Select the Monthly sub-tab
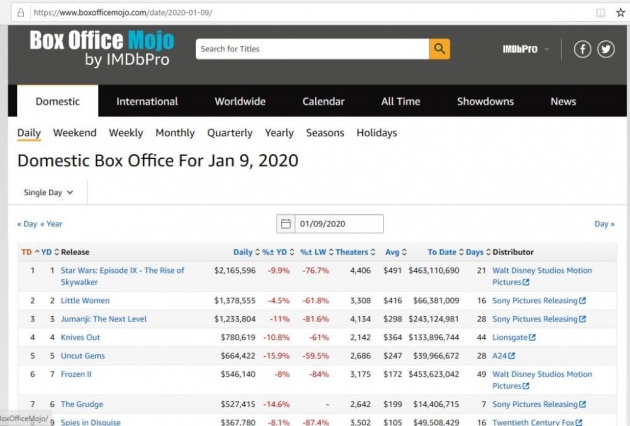The width and height of the screenshot is (630, 426). point(175,133)
